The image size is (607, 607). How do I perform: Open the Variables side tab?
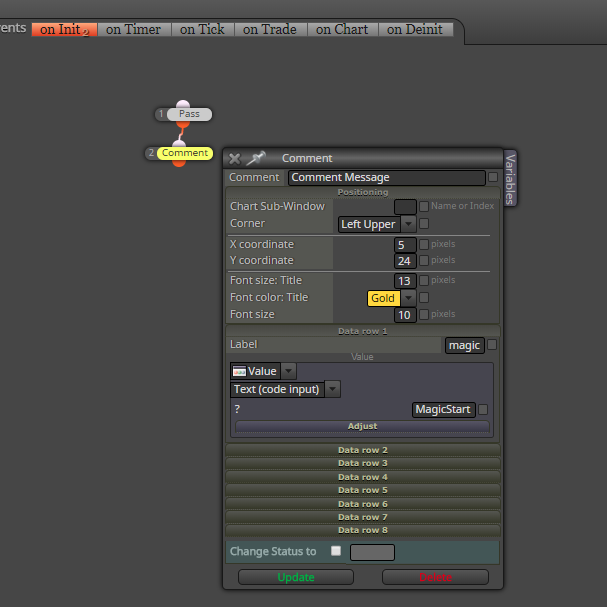(510, 178)
